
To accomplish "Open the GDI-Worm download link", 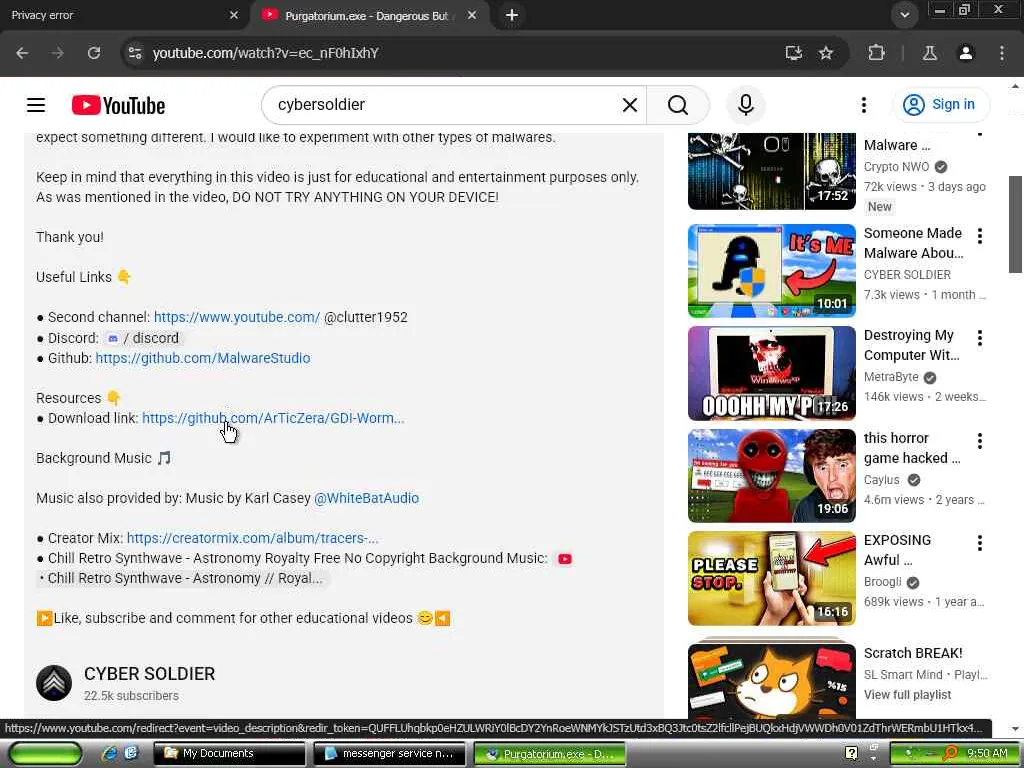I will coord(273,418).
